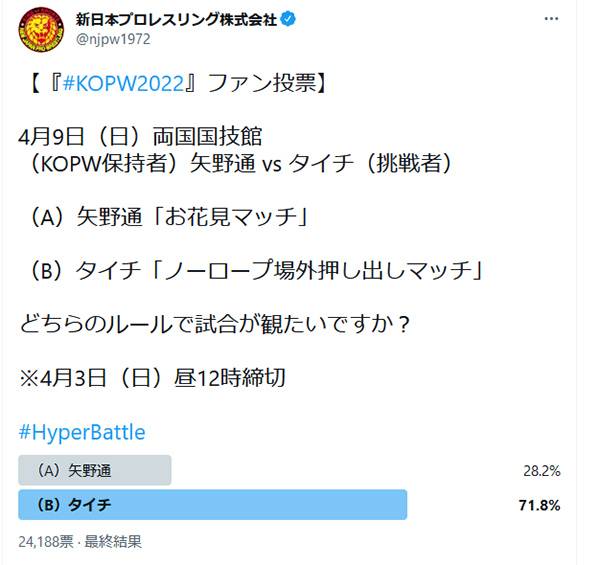
Task: Click the @njpw1972 handle
Action: [113, 40]
